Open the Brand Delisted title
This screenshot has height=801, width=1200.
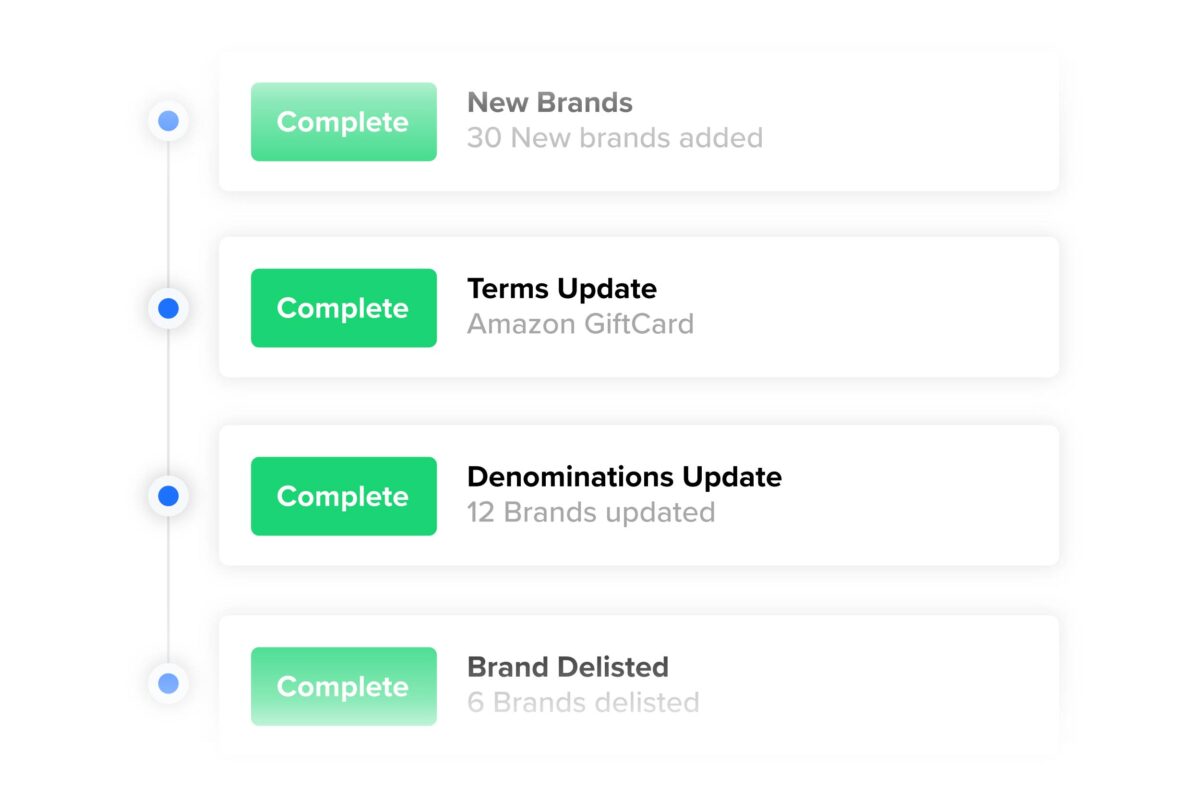[x=568, y=666]
